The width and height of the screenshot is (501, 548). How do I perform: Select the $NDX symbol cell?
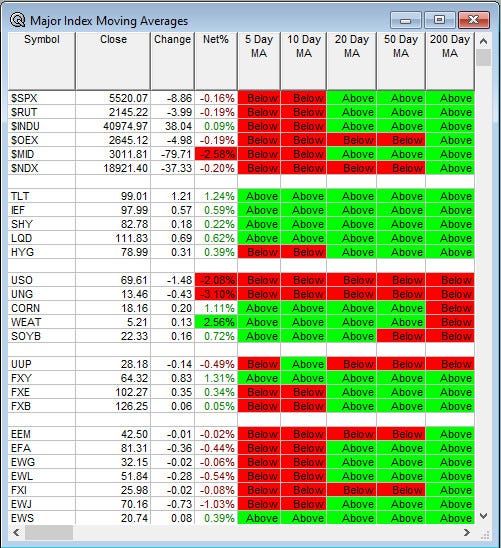point(42,168)
